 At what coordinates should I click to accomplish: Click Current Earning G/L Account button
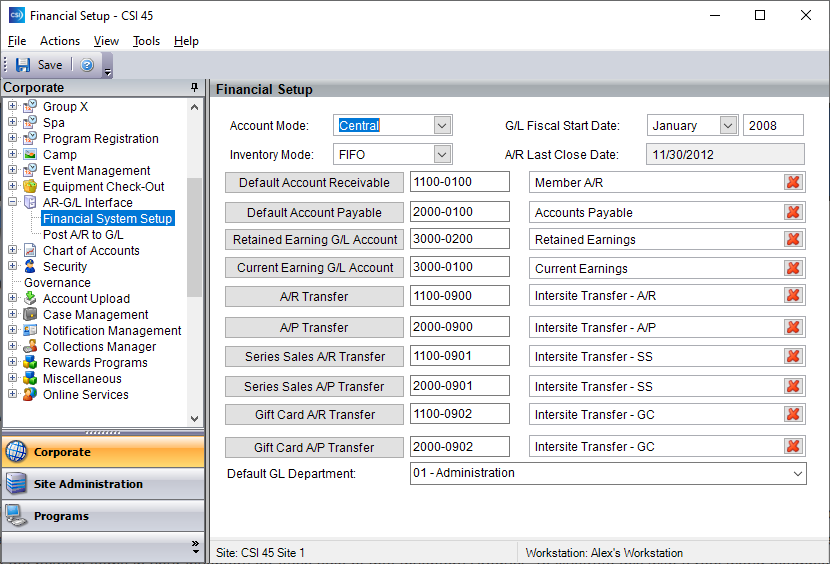[314, 267]
